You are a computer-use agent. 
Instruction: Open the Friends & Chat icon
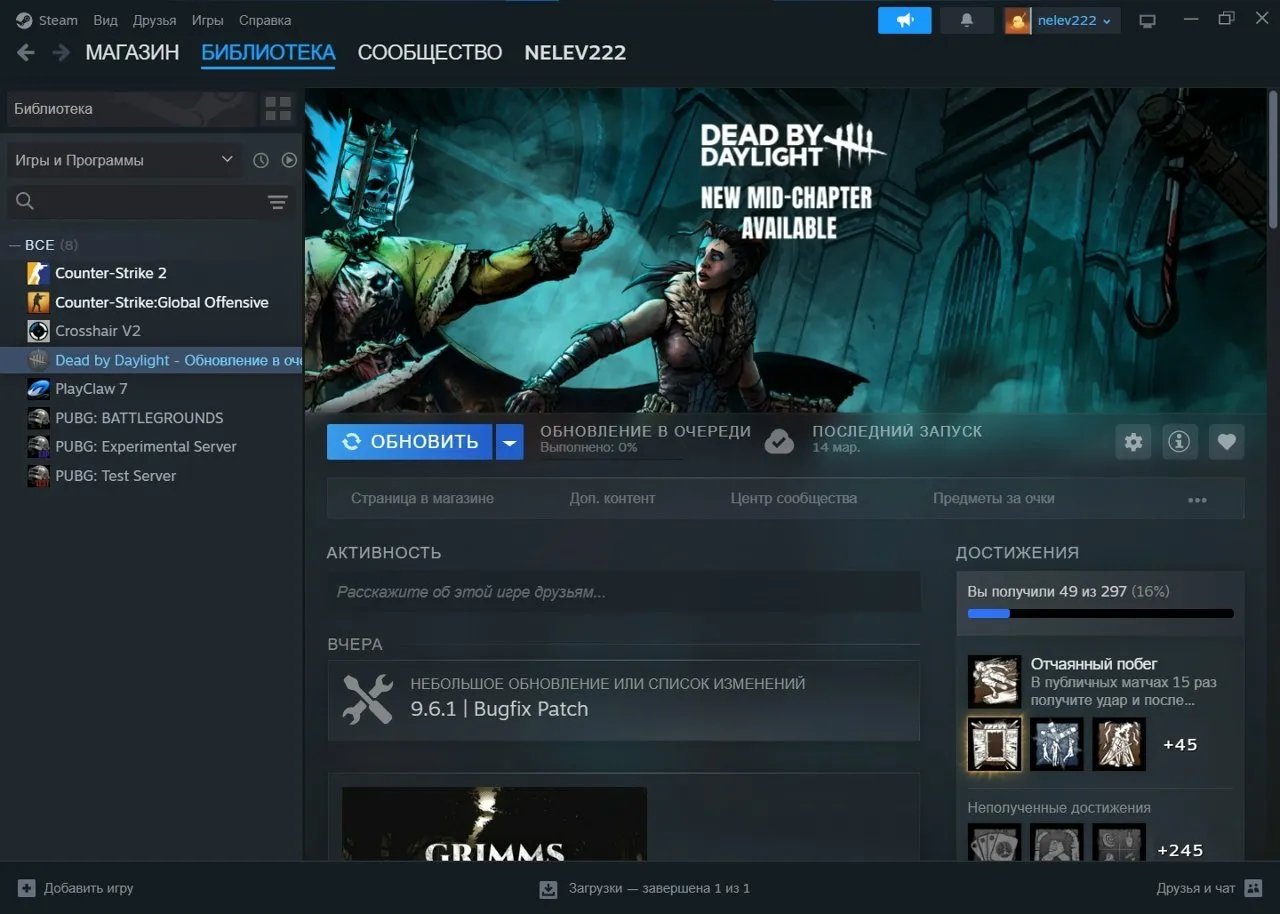click(x=1254, y=888)
